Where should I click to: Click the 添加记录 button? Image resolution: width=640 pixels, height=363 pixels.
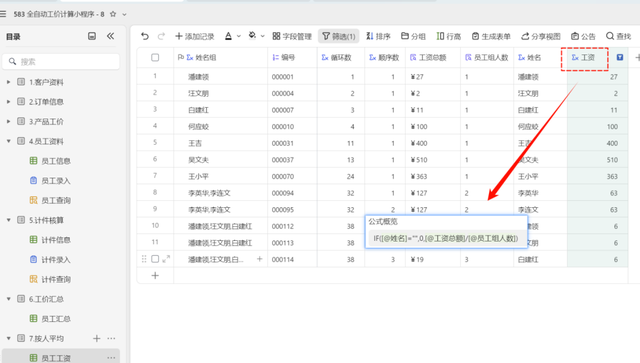click(x=195, y=36)
